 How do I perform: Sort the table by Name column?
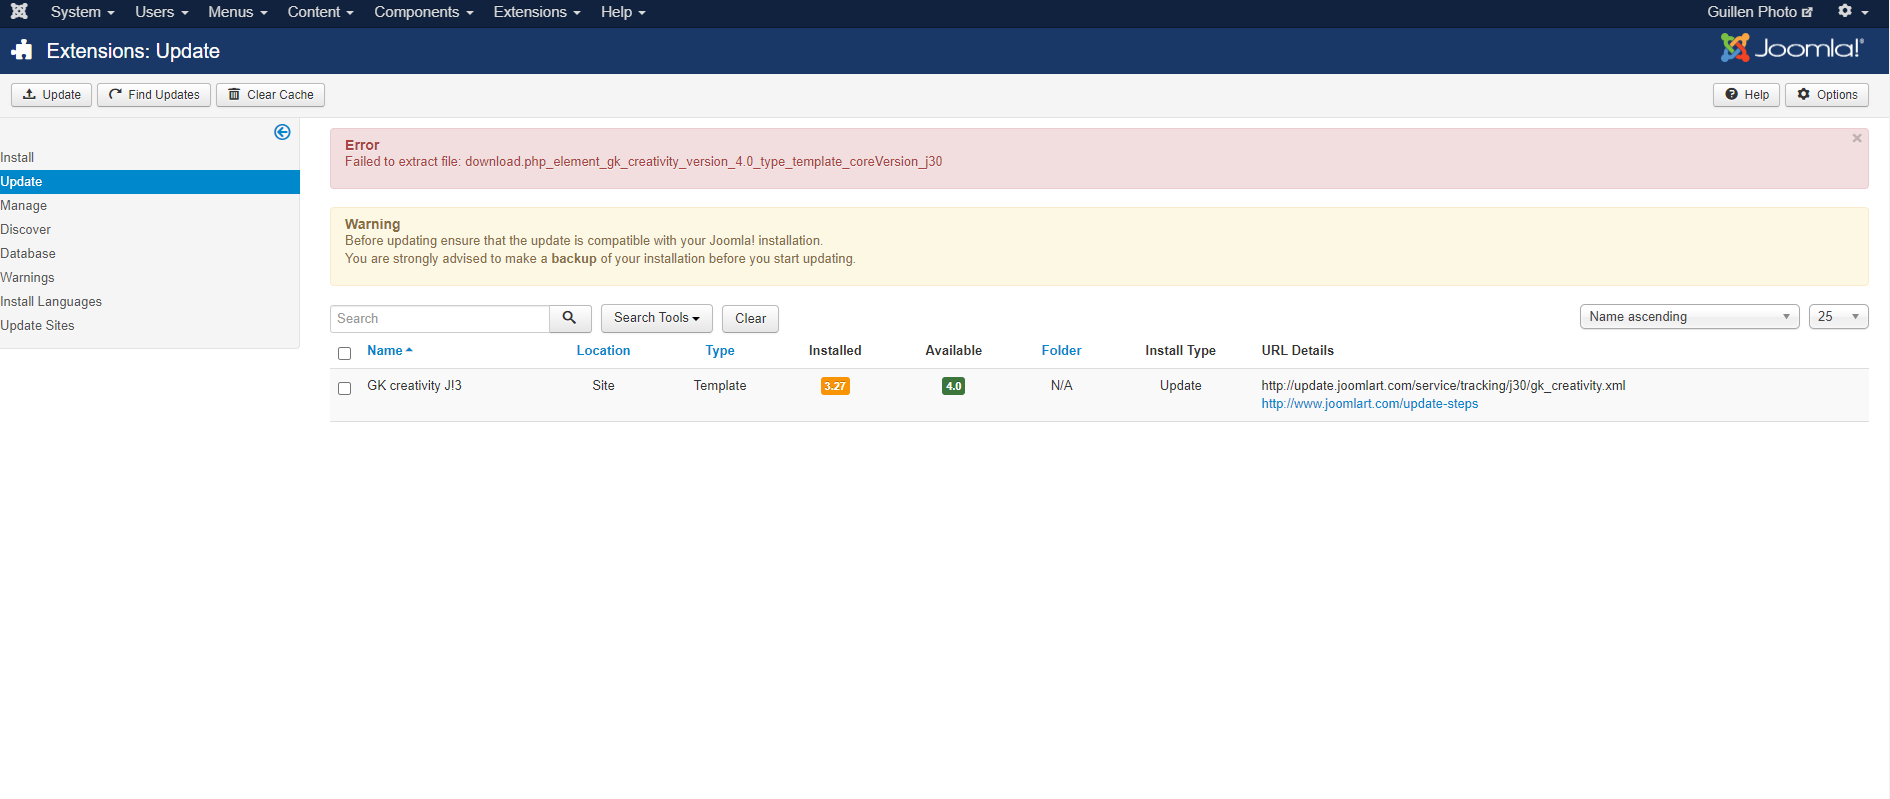[x=389, y=350]
